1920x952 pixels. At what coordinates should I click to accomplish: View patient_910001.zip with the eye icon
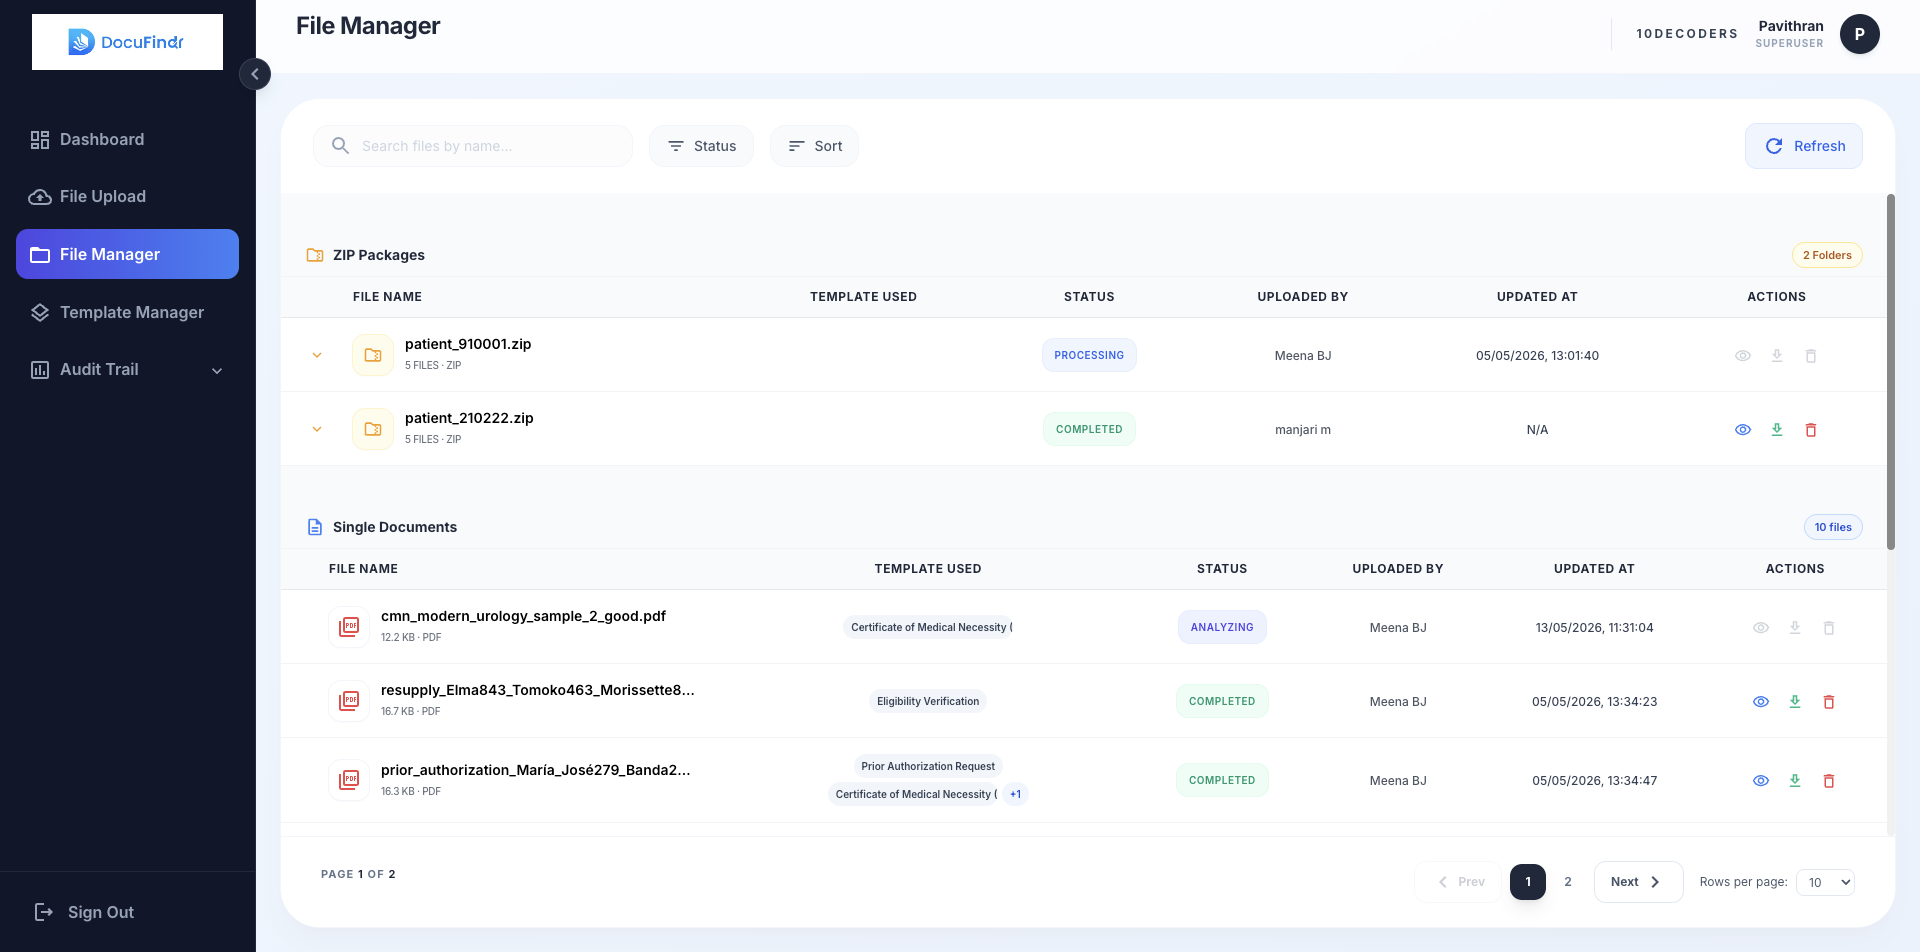pyautogui.click(x=1743, y=356)
